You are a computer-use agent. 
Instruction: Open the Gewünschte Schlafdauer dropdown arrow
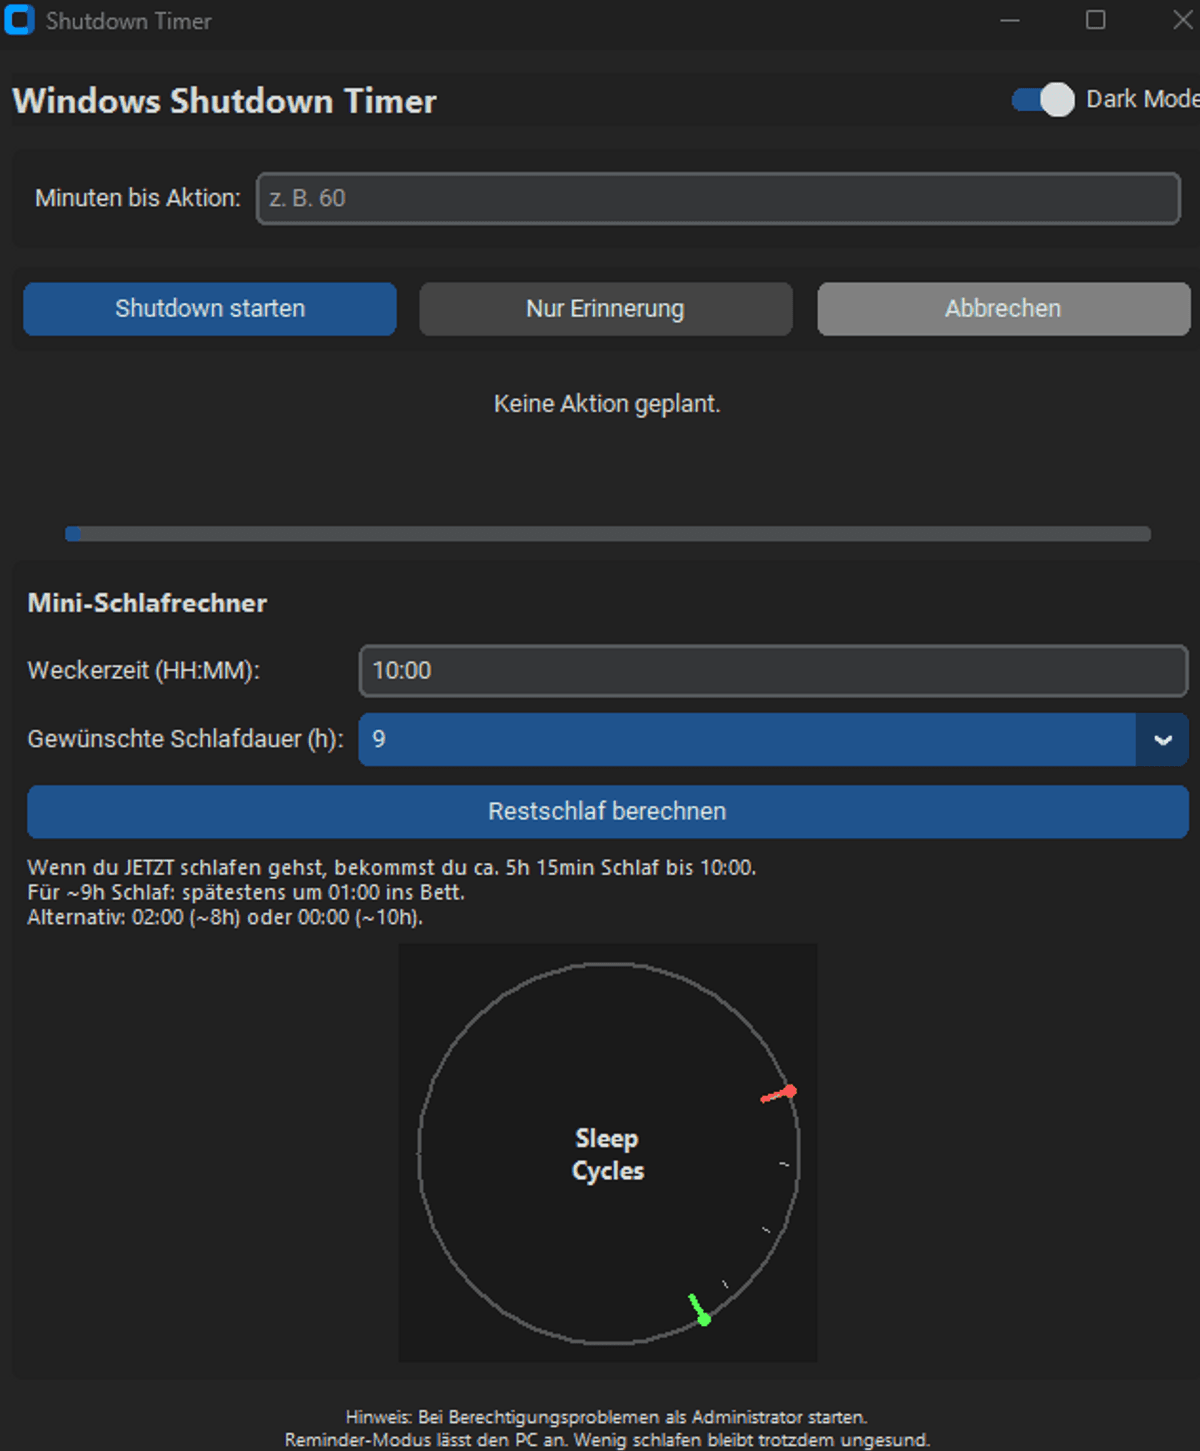[1162, 740]
